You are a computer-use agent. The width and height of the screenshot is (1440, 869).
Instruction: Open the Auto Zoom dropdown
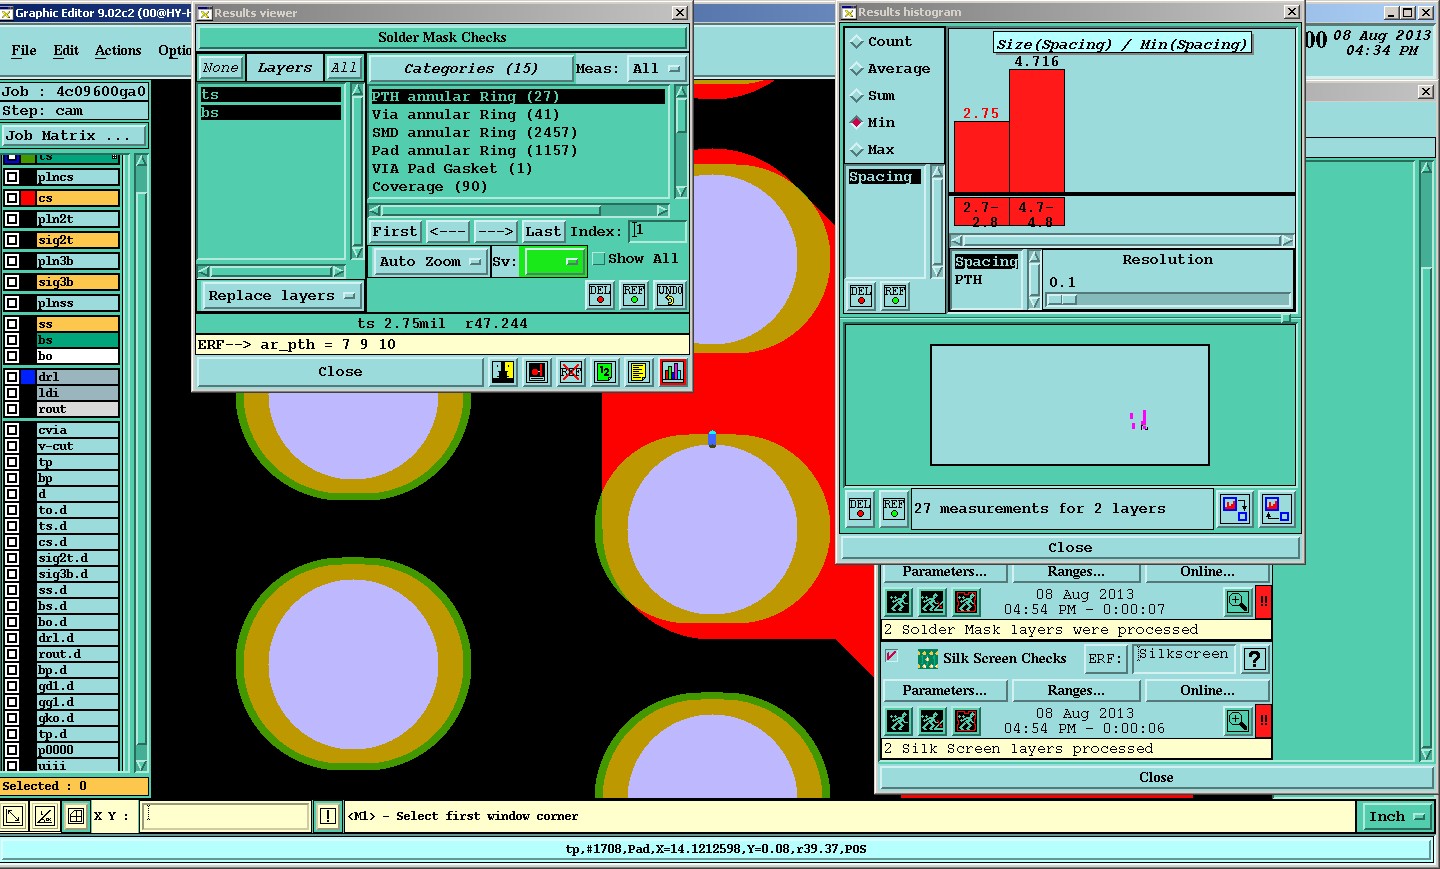point(430,261)
